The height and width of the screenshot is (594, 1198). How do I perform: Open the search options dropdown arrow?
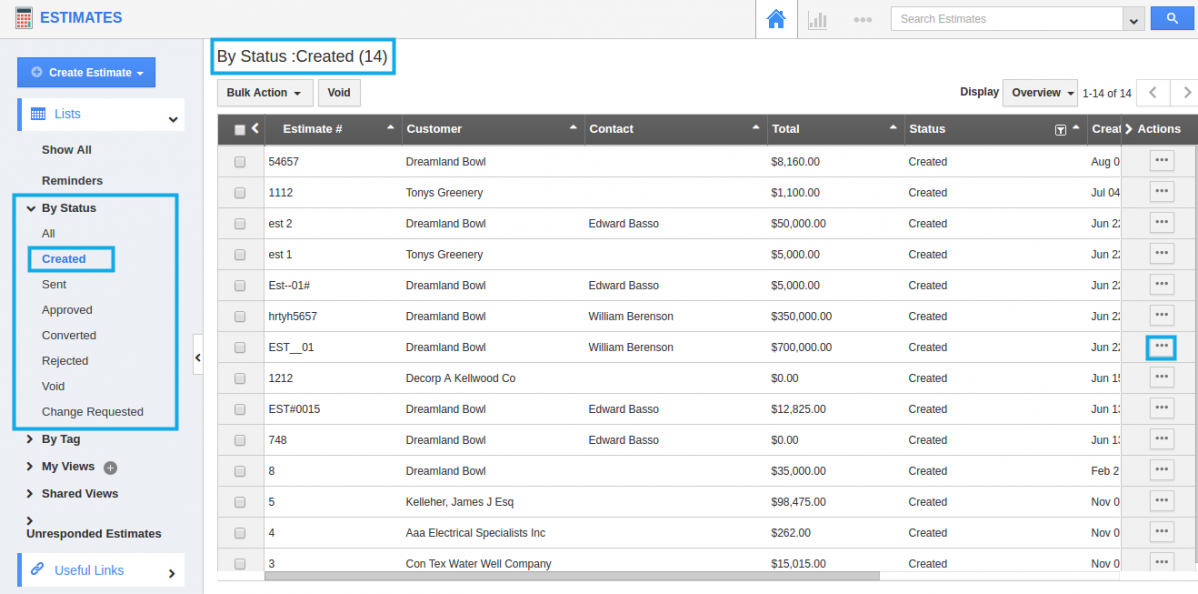pos(1133,20)
